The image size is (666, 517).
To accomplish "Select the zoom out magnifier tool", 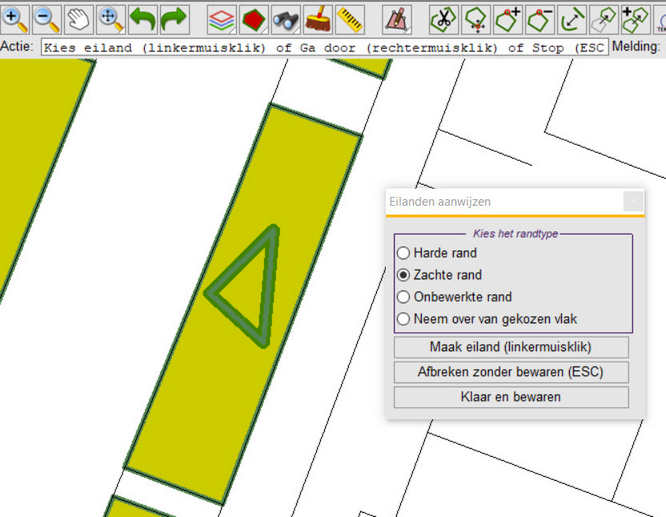I will (x=47, y=20).
